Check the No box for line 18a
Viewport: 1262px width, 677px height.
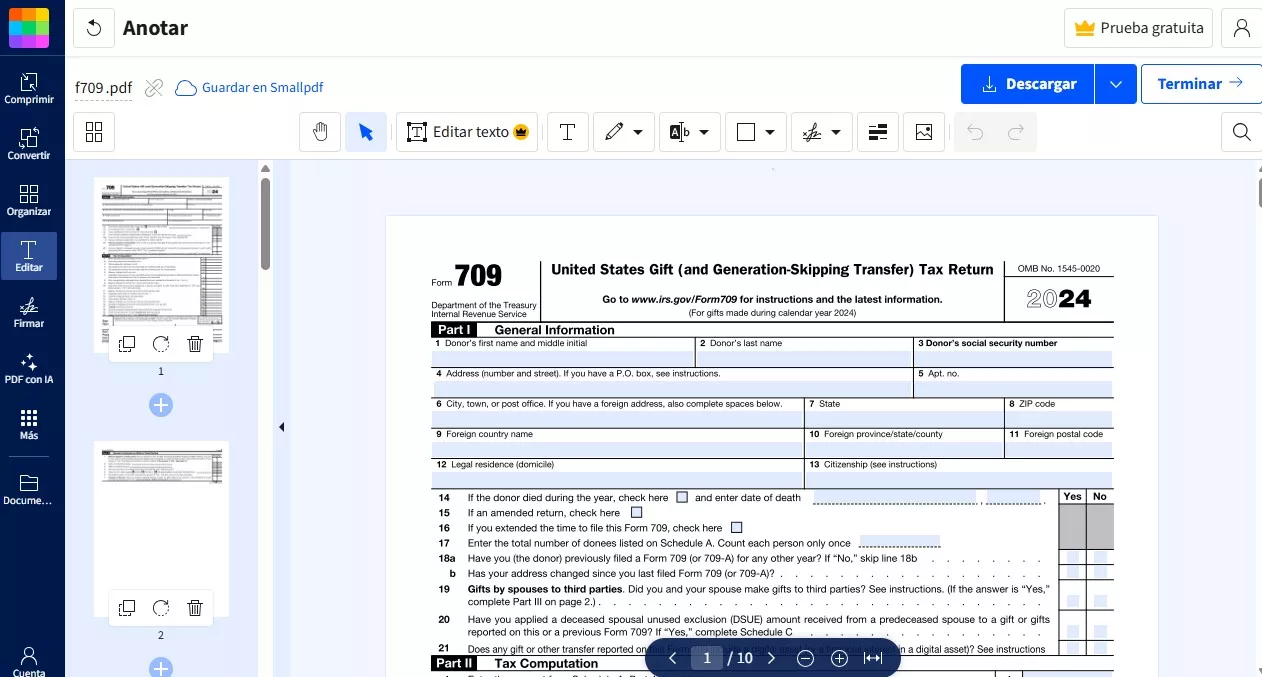[1100, 558]
